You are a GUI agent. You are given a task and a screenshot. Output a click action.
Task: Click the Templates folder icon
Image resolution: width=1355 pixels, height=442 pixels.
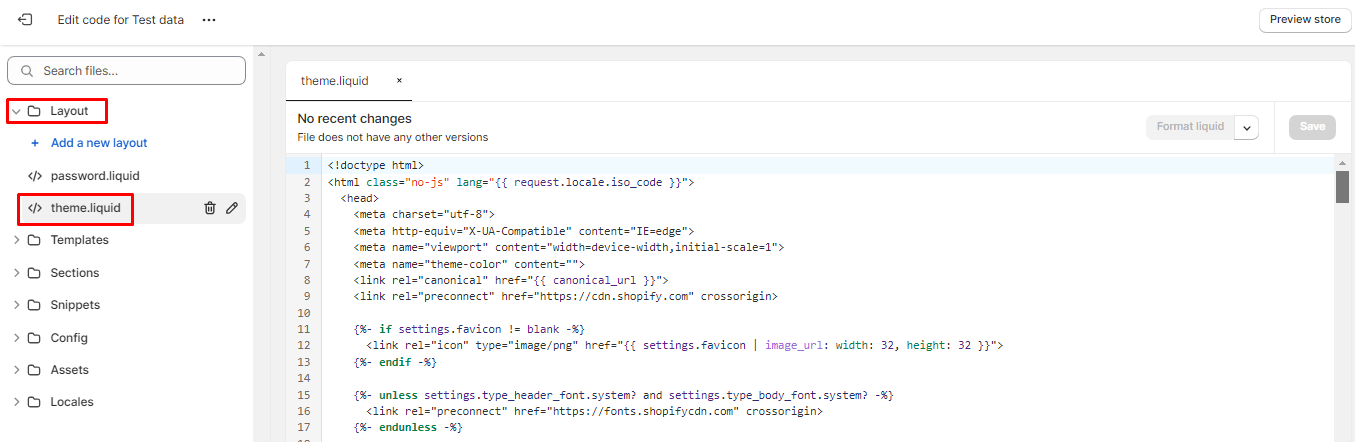pos(34,240)
